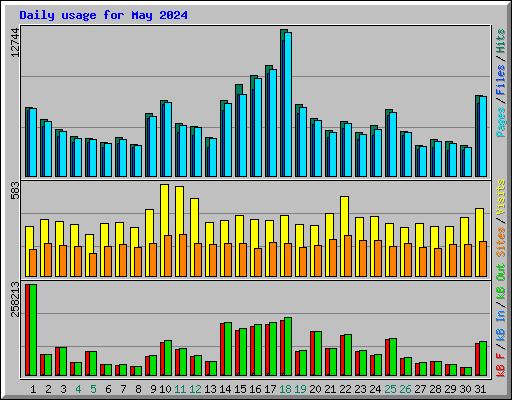Viewport: 512px width, 400px height.
Task: Click the cyan pages bar for day 1
Action: [x=33, y=142]
